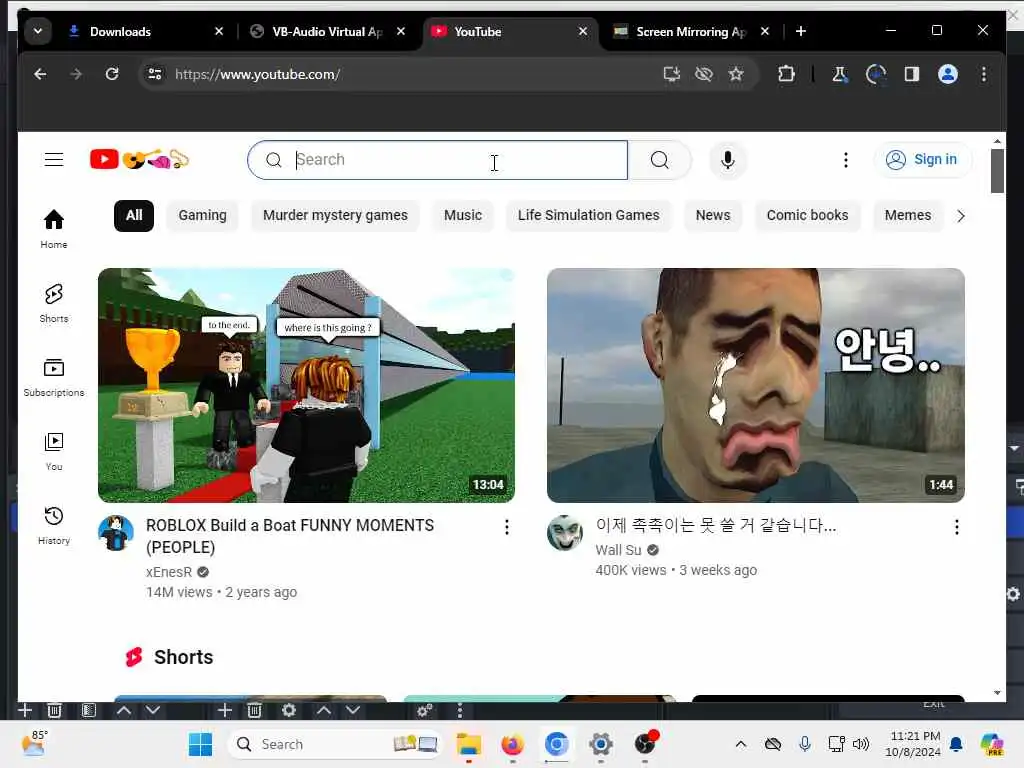
Task: Open Shorts from the sidebar
Action: [x=54, y=303]
